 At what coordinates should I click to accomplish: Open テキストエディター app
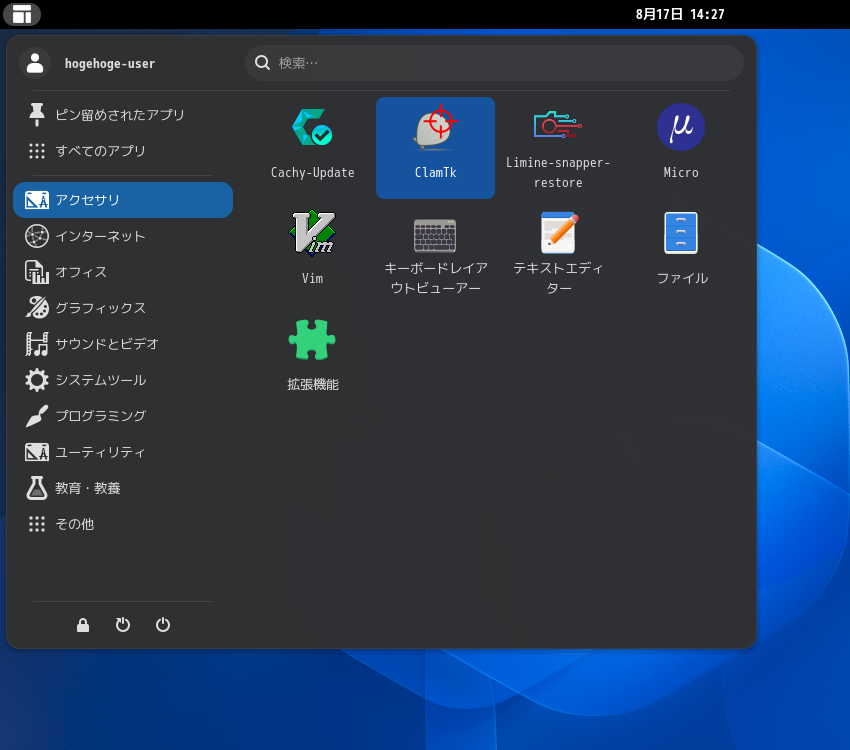coord(558,253)
